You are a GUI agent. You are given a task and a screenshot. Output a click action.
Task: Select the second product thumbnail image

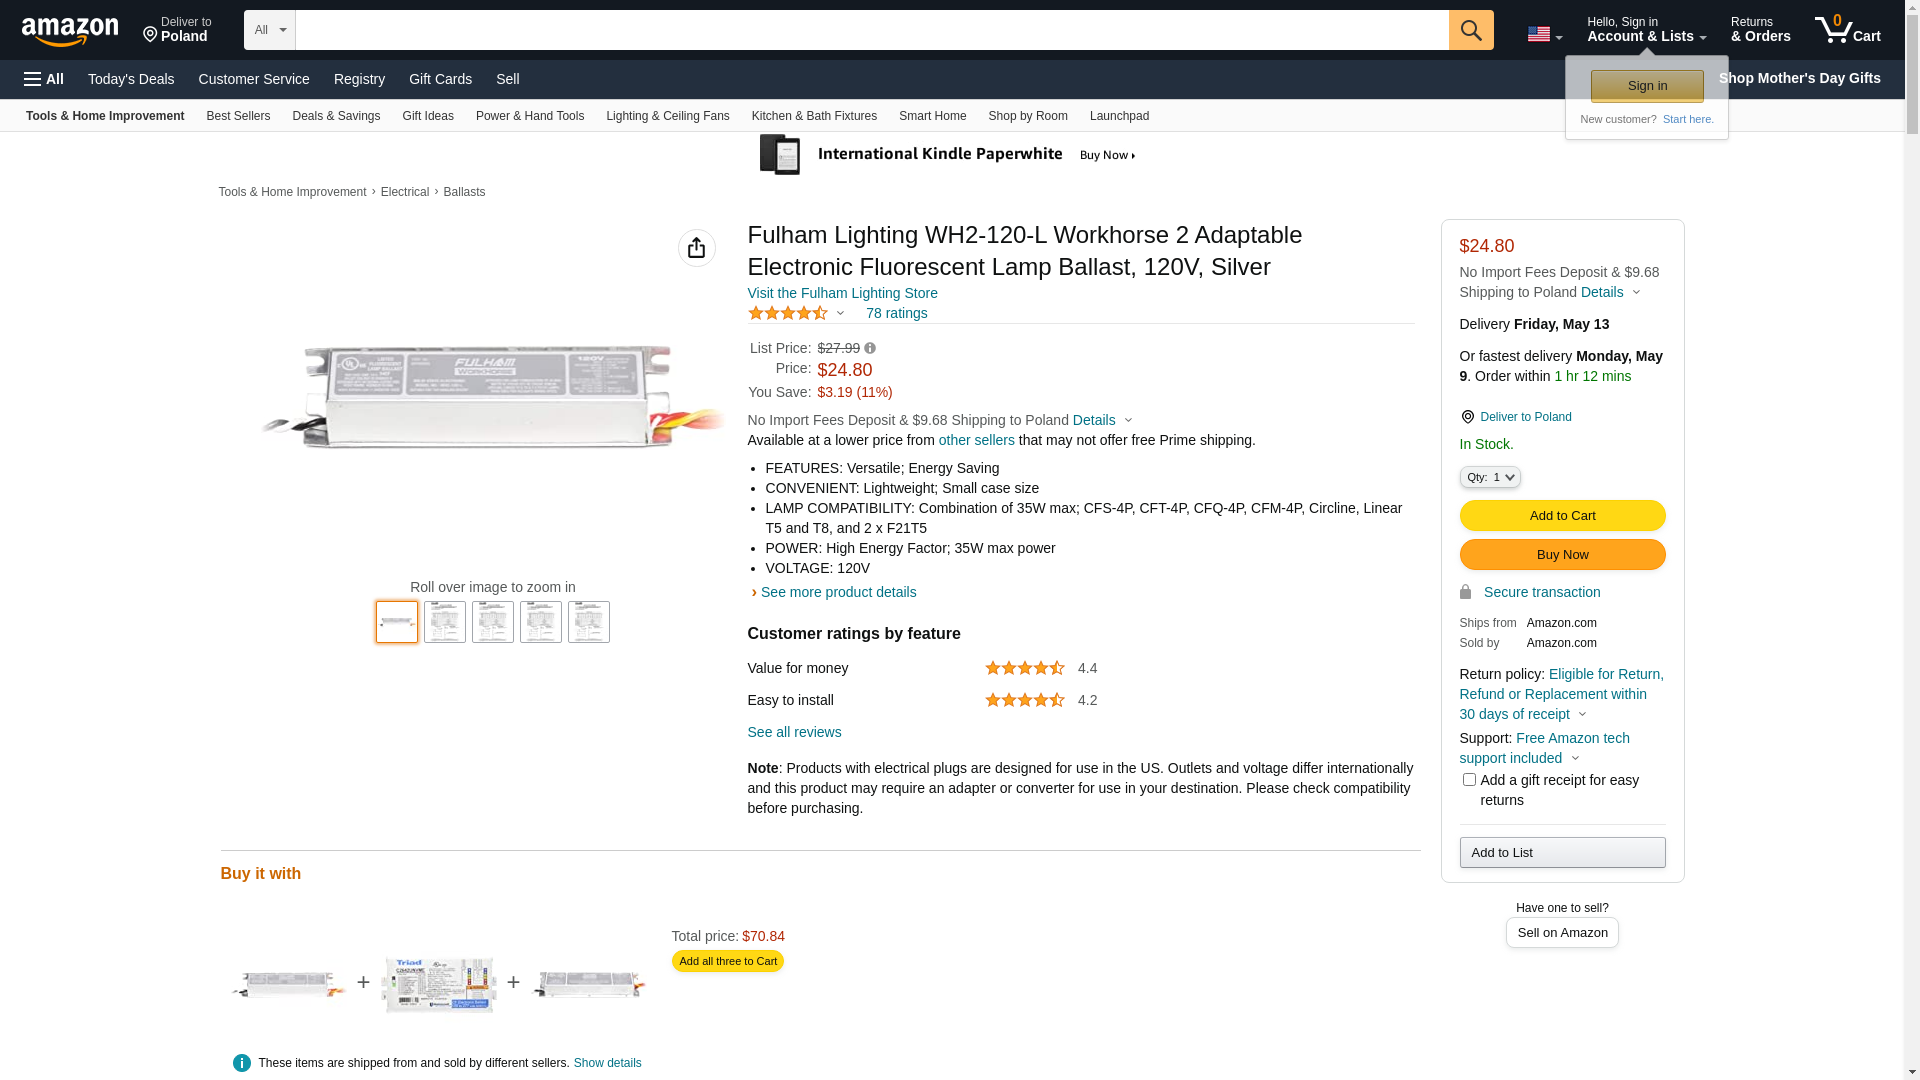coord(445,622)
